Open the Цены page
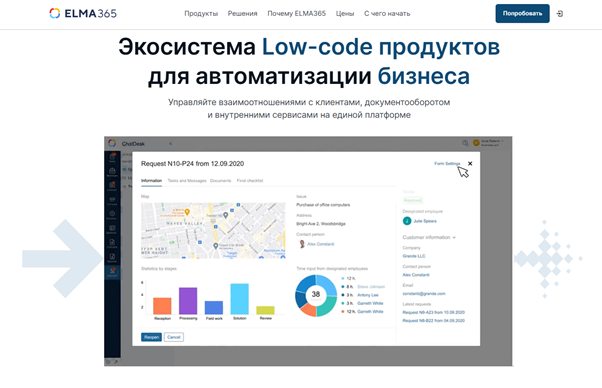This screenshot has height=388, width=602. coord(345,13)
